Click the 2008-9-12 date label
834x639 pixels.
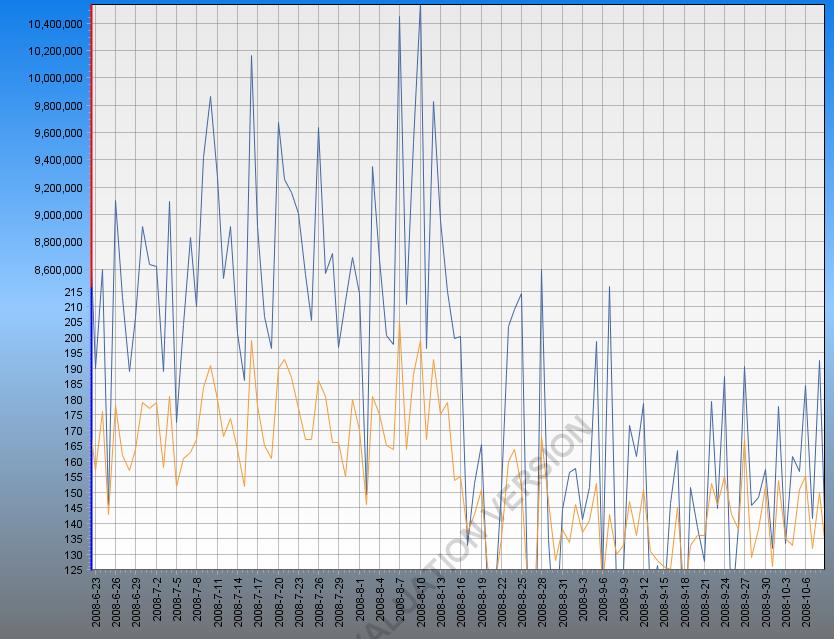(x=644, y=600)
